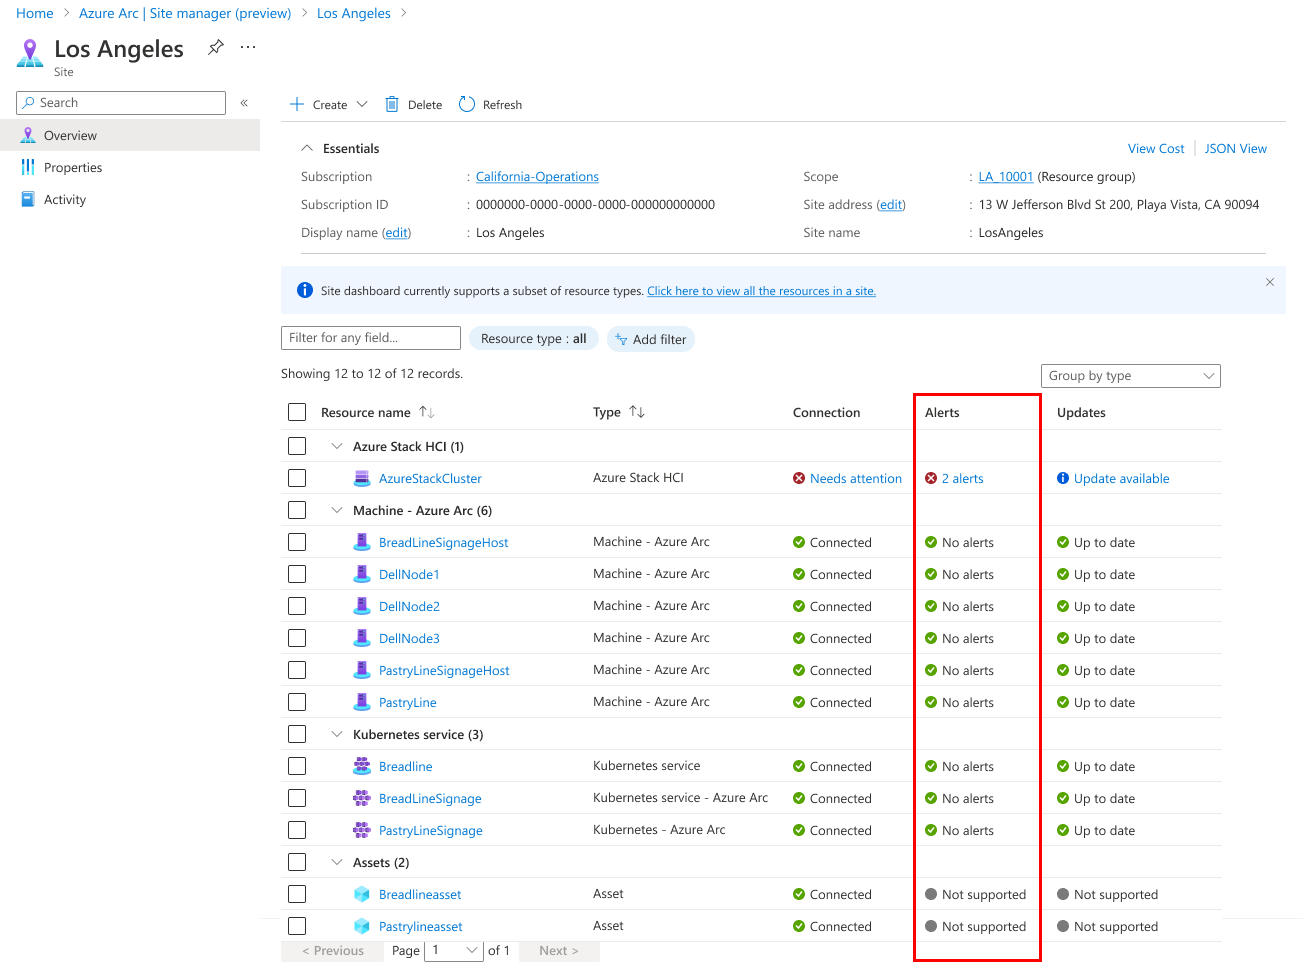Image resolution: width=1303 pixels, height=975 pixels.
Task: Open the Activity section
Action: (x=64, y=199)
